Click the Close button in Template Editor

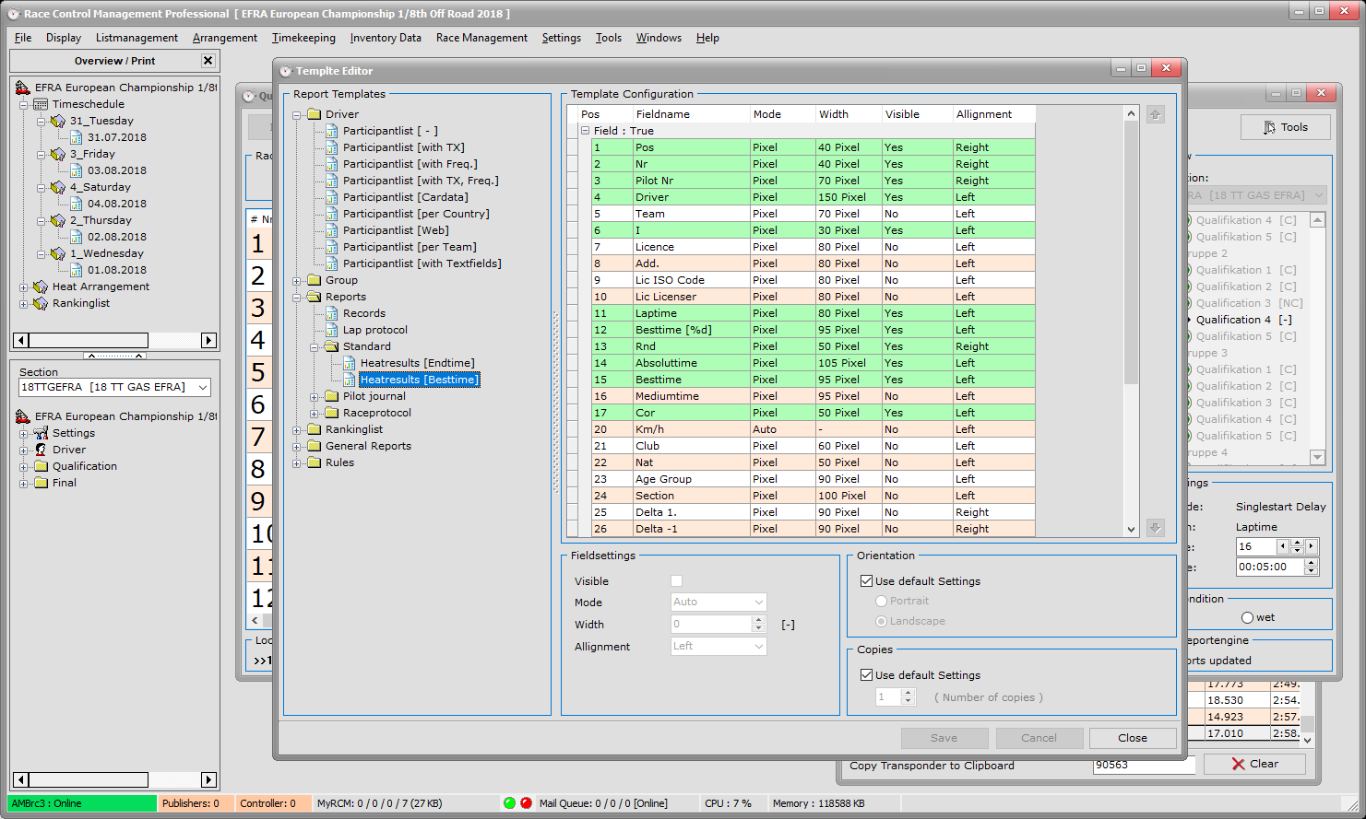click(x=1132, y=738)
